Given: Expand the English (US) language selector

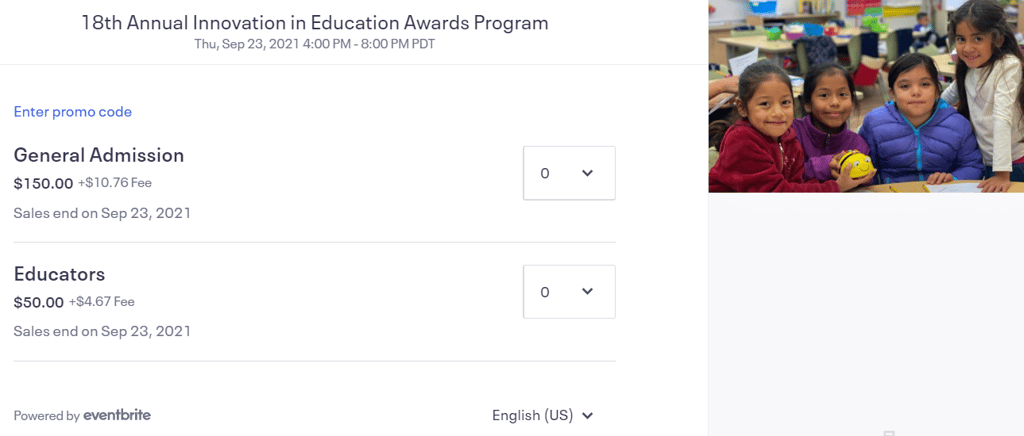Looking at the screenshot, I should click(x=542, y=415).
